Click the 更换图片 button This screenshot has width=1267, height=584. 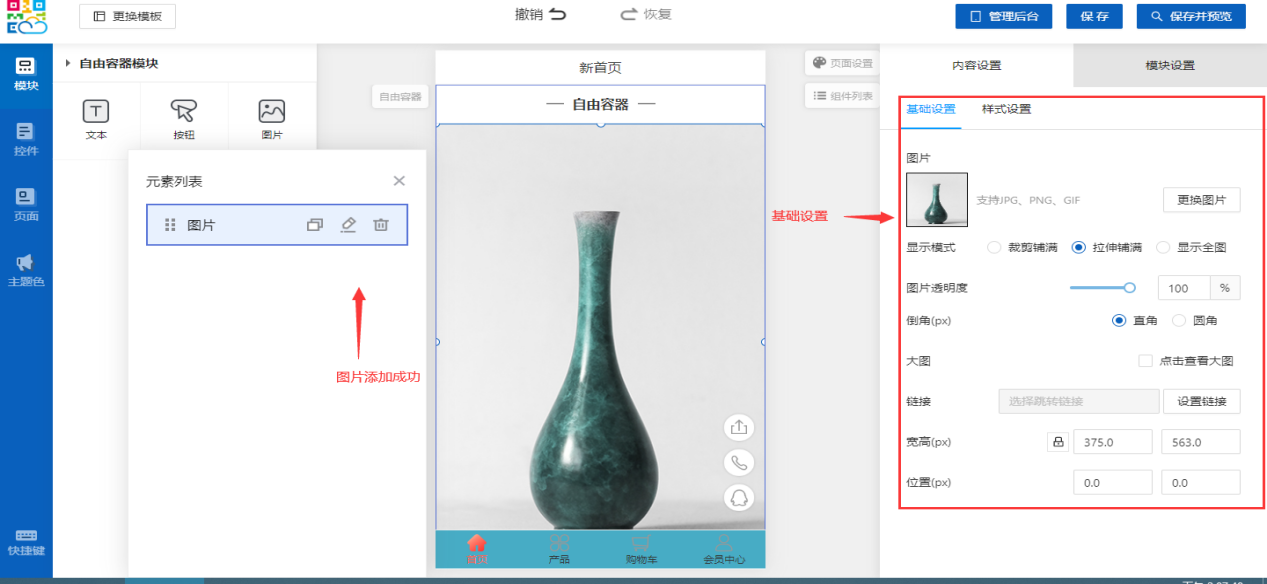pos(1201,200)
